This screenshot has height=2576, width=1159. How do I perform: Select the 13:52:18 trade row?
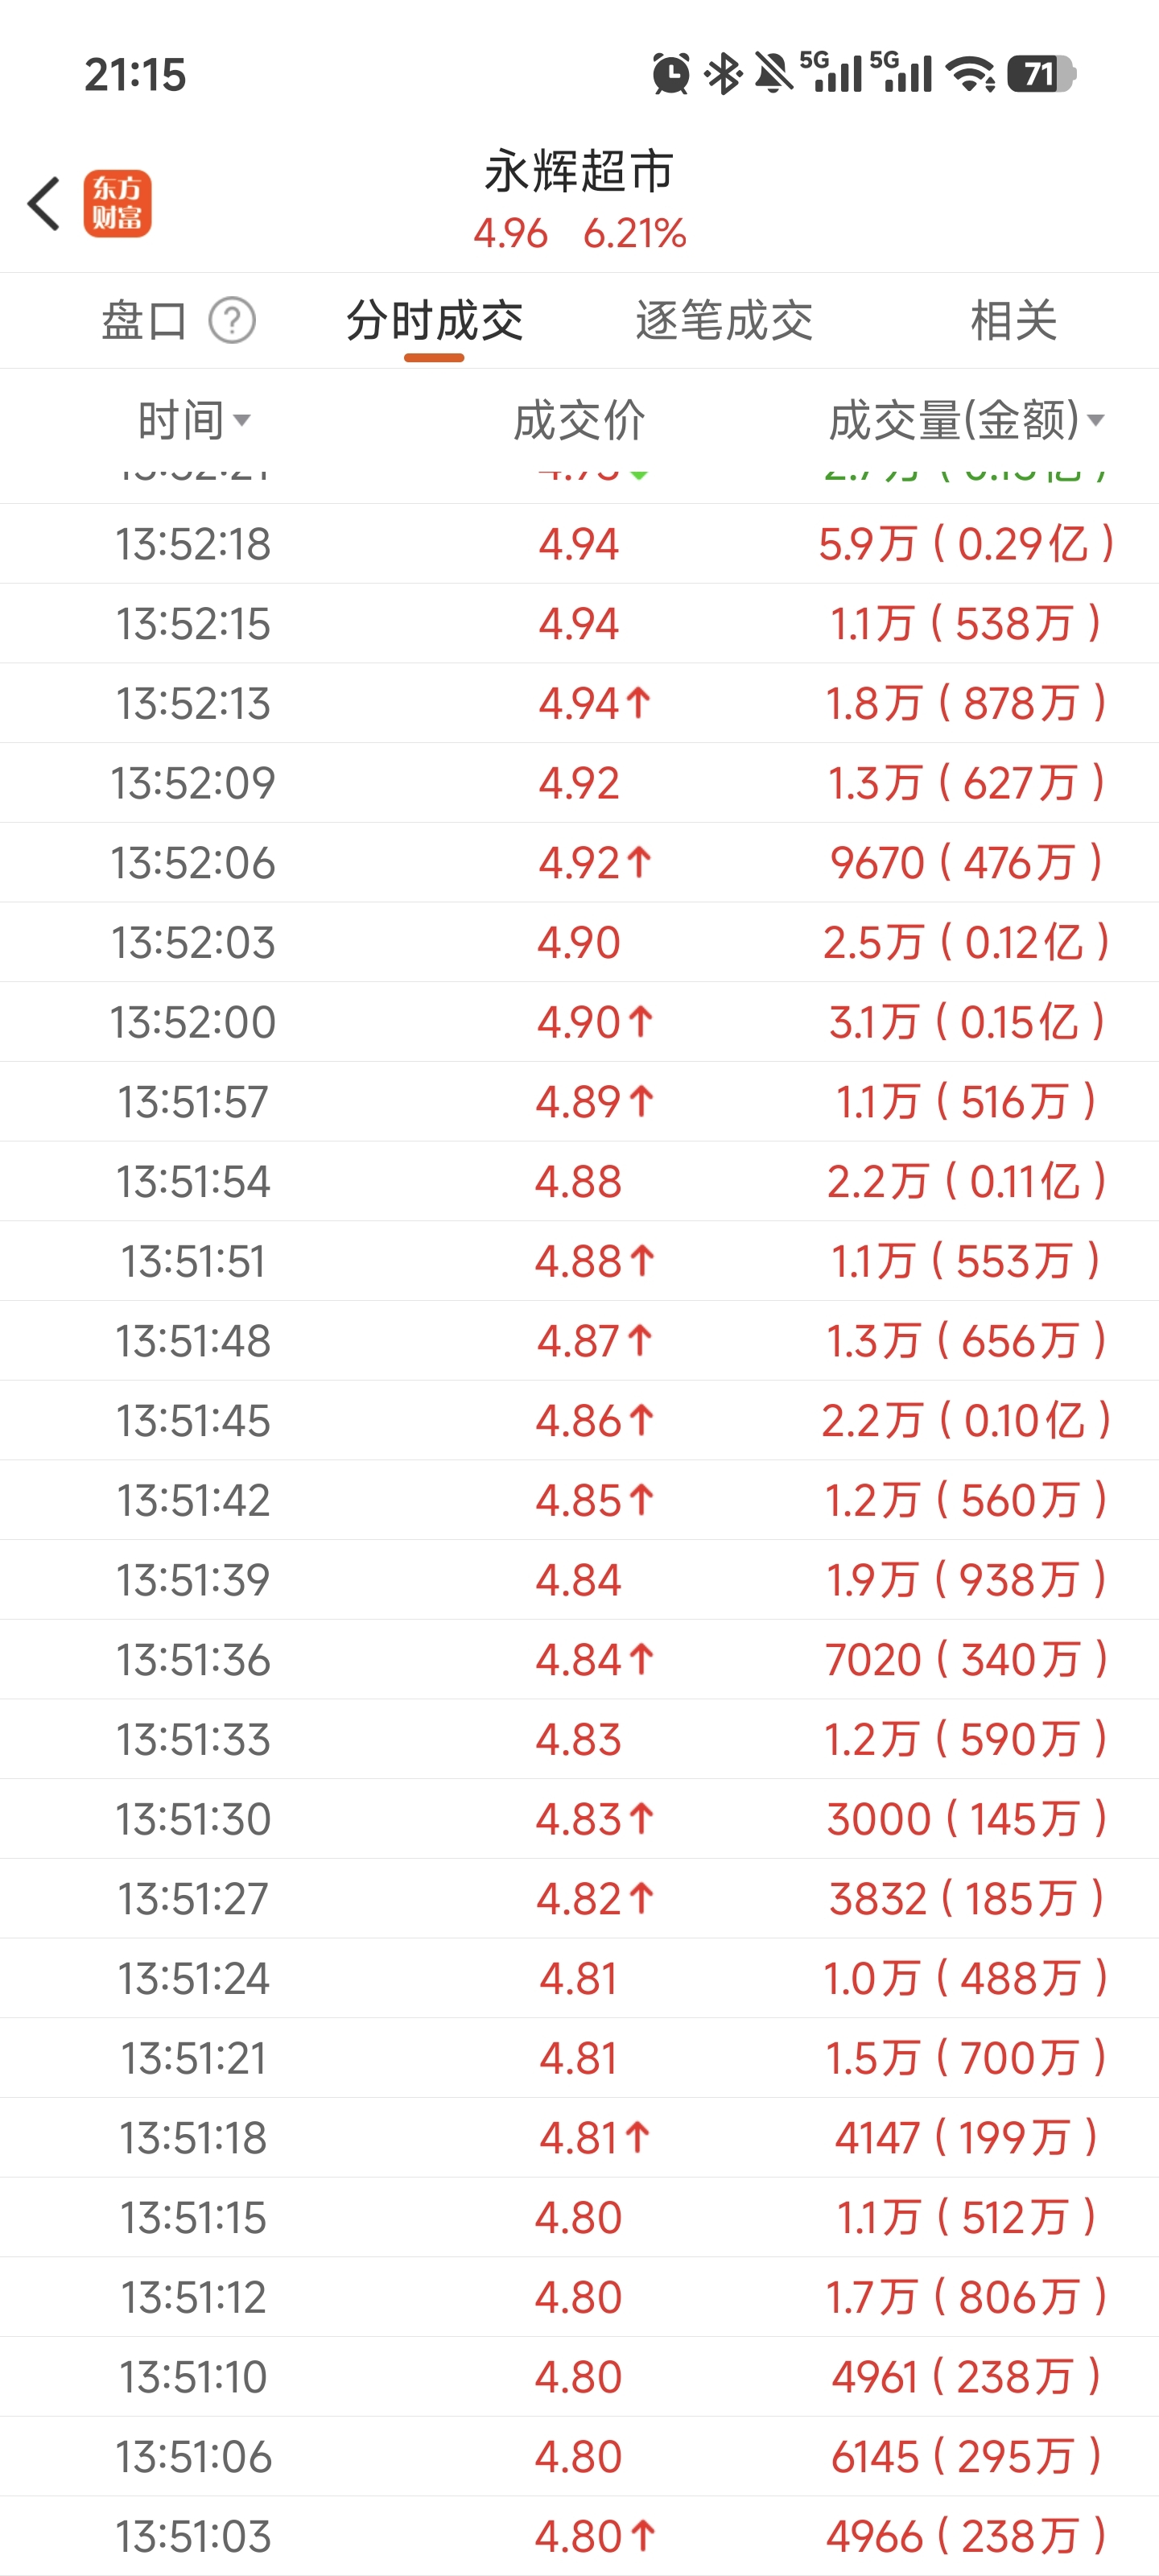(x=579, y=544)
